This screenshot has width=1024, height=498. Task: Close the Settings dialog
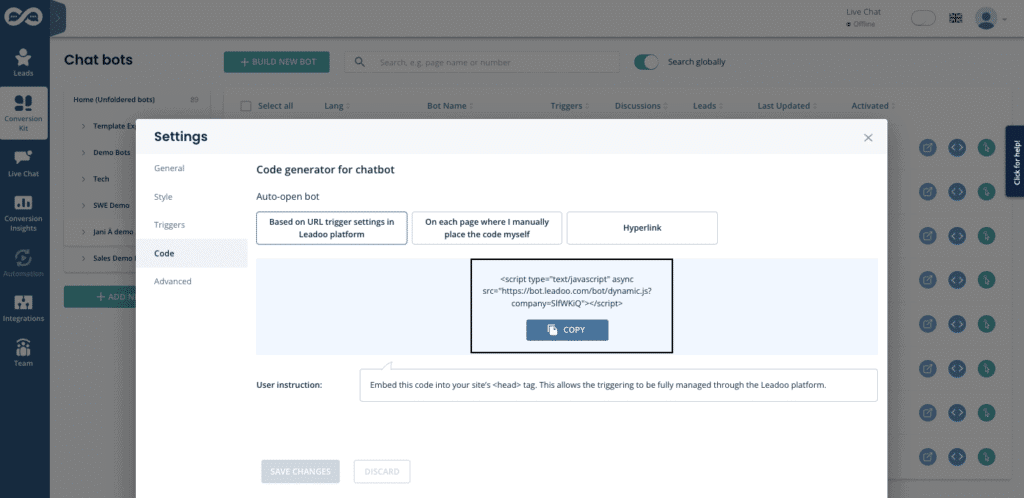pos(868,138)
